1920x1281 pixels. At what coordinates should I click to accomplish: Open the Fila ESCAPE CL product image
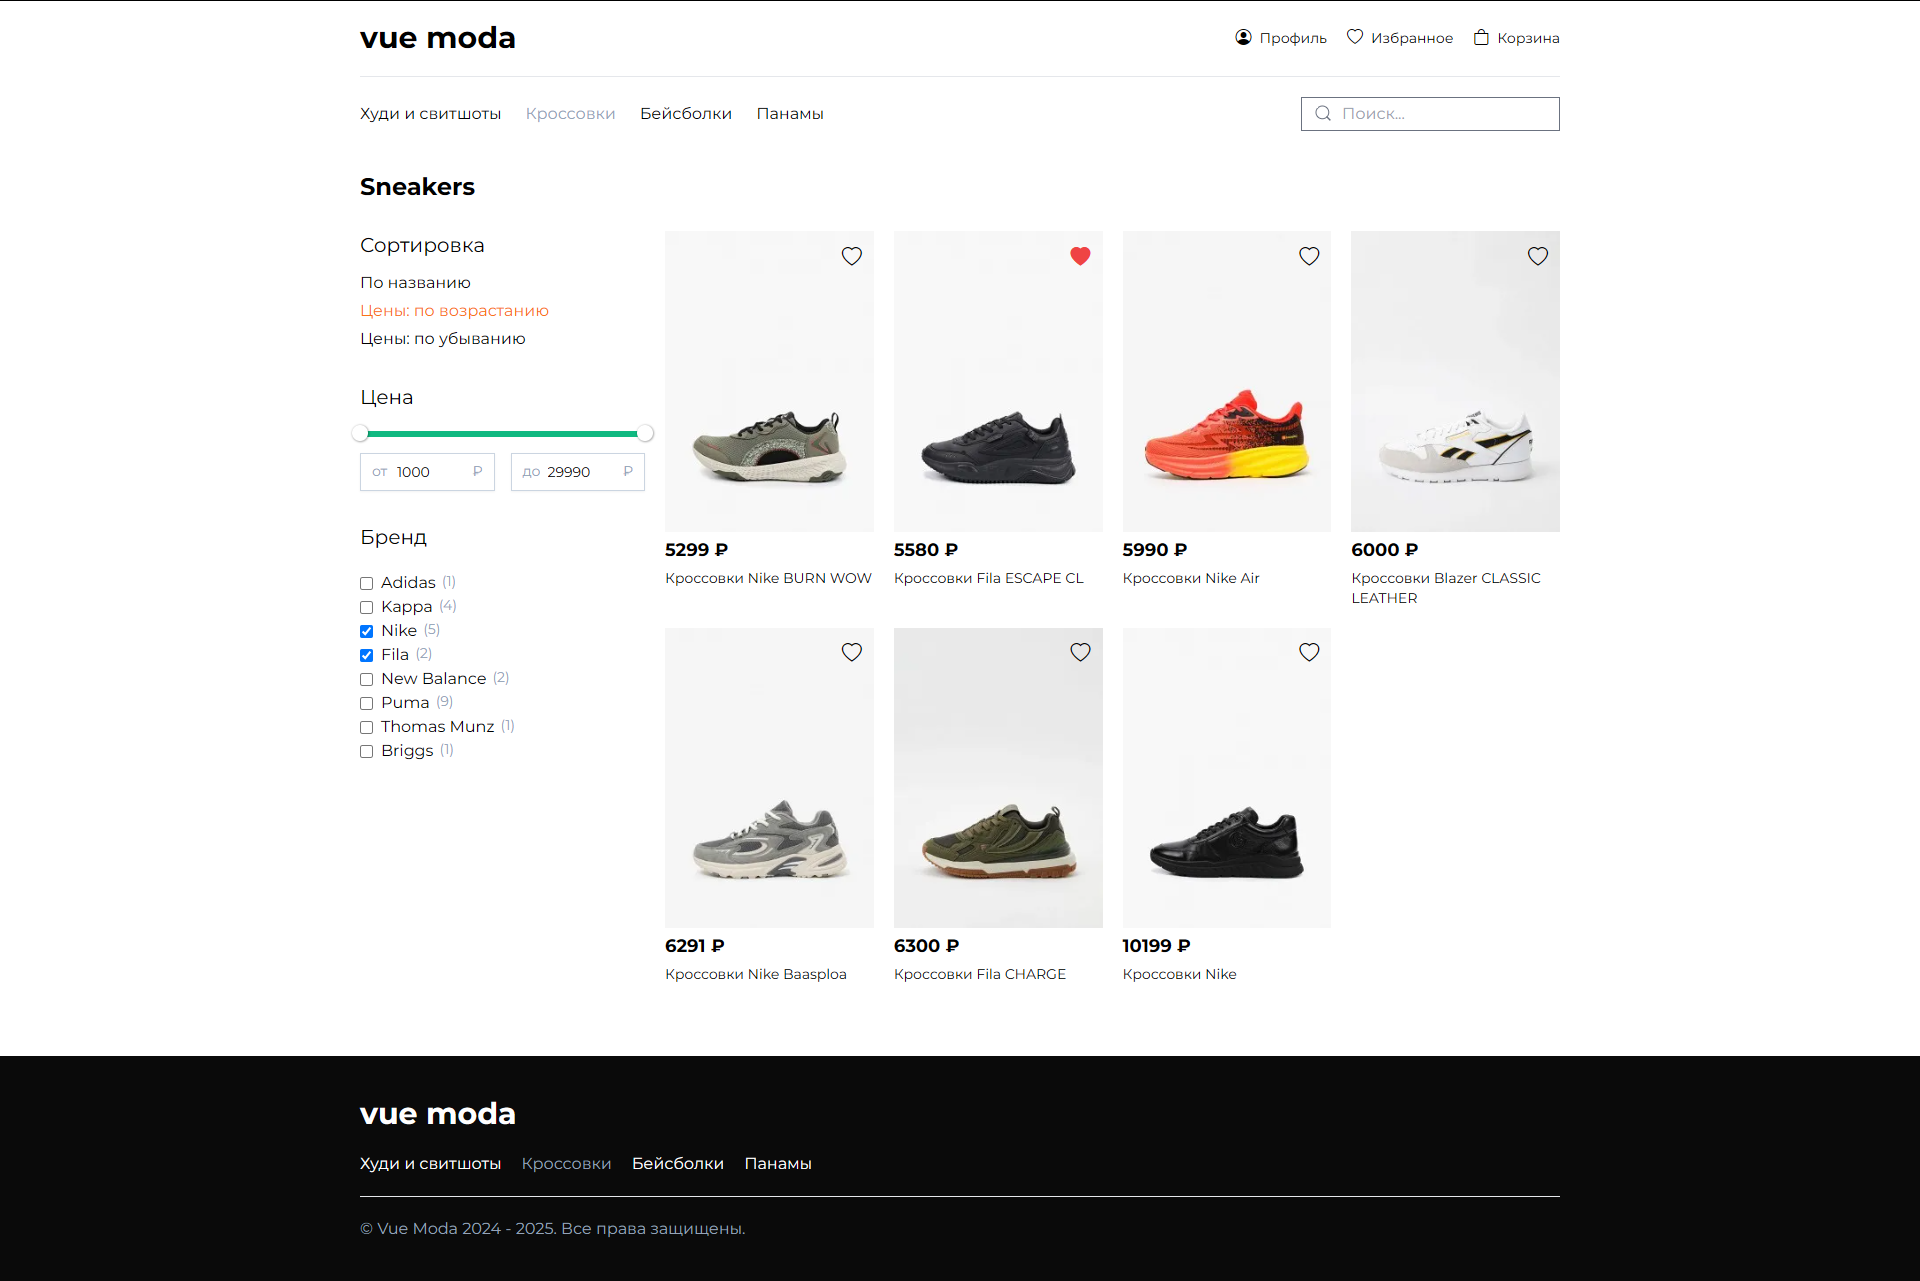(998, 381)
